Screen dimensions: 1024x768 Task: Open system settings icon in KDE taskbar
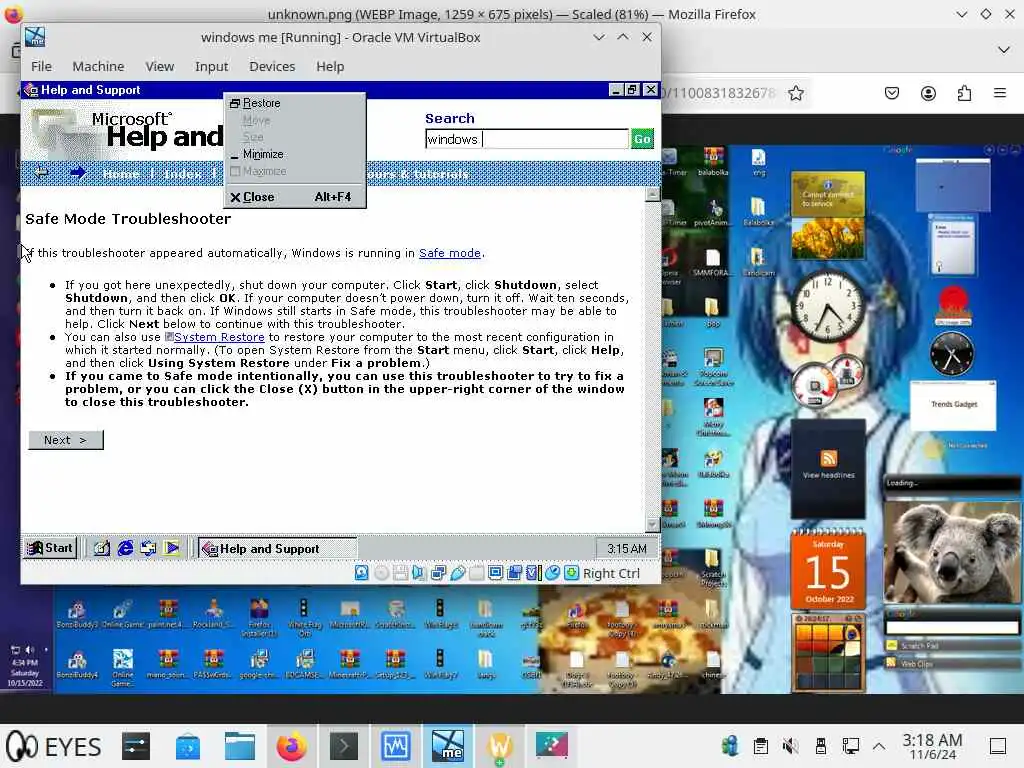pos(136,746)
